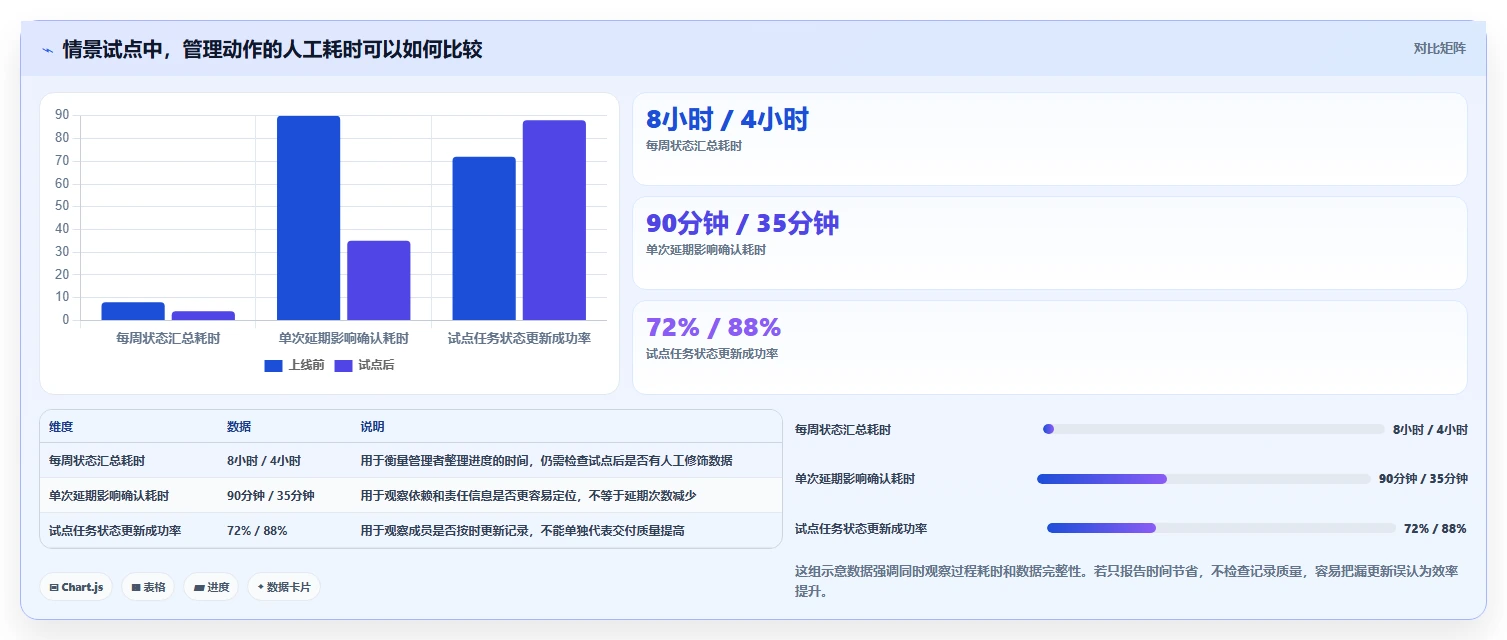The height and width of the screenshot is (640, 1507).
Task: Click table cell 单次延期影响确认耗时
Action: coord(109,496)
